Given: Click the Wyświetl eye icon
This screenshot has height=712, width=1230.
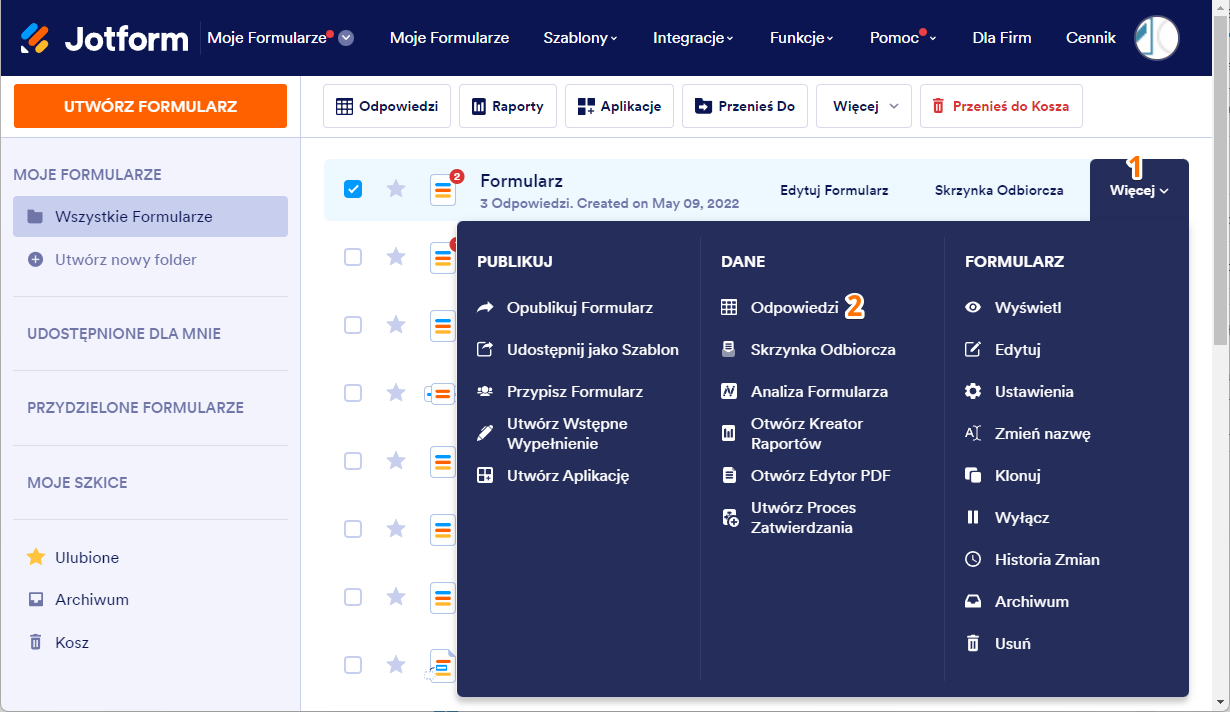Looking at the screenshot, I should [x=973, y=308].
